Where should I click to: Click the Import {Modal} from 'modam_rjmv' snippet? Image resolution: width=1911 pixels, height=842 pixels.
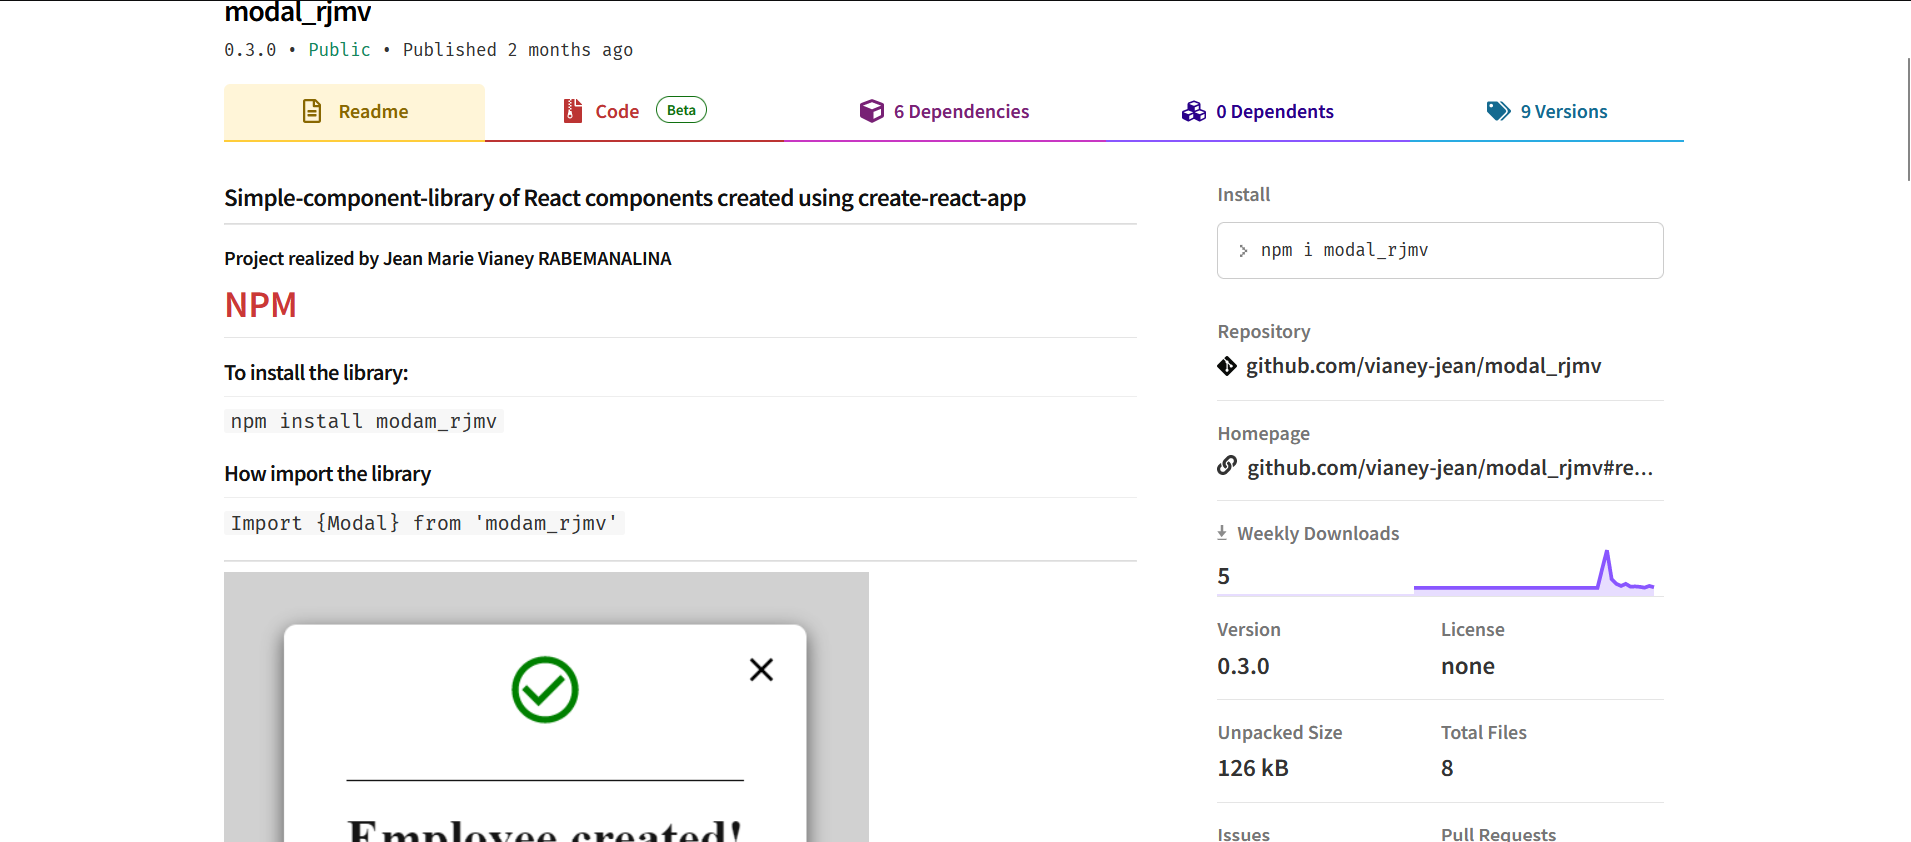(424, 523)
